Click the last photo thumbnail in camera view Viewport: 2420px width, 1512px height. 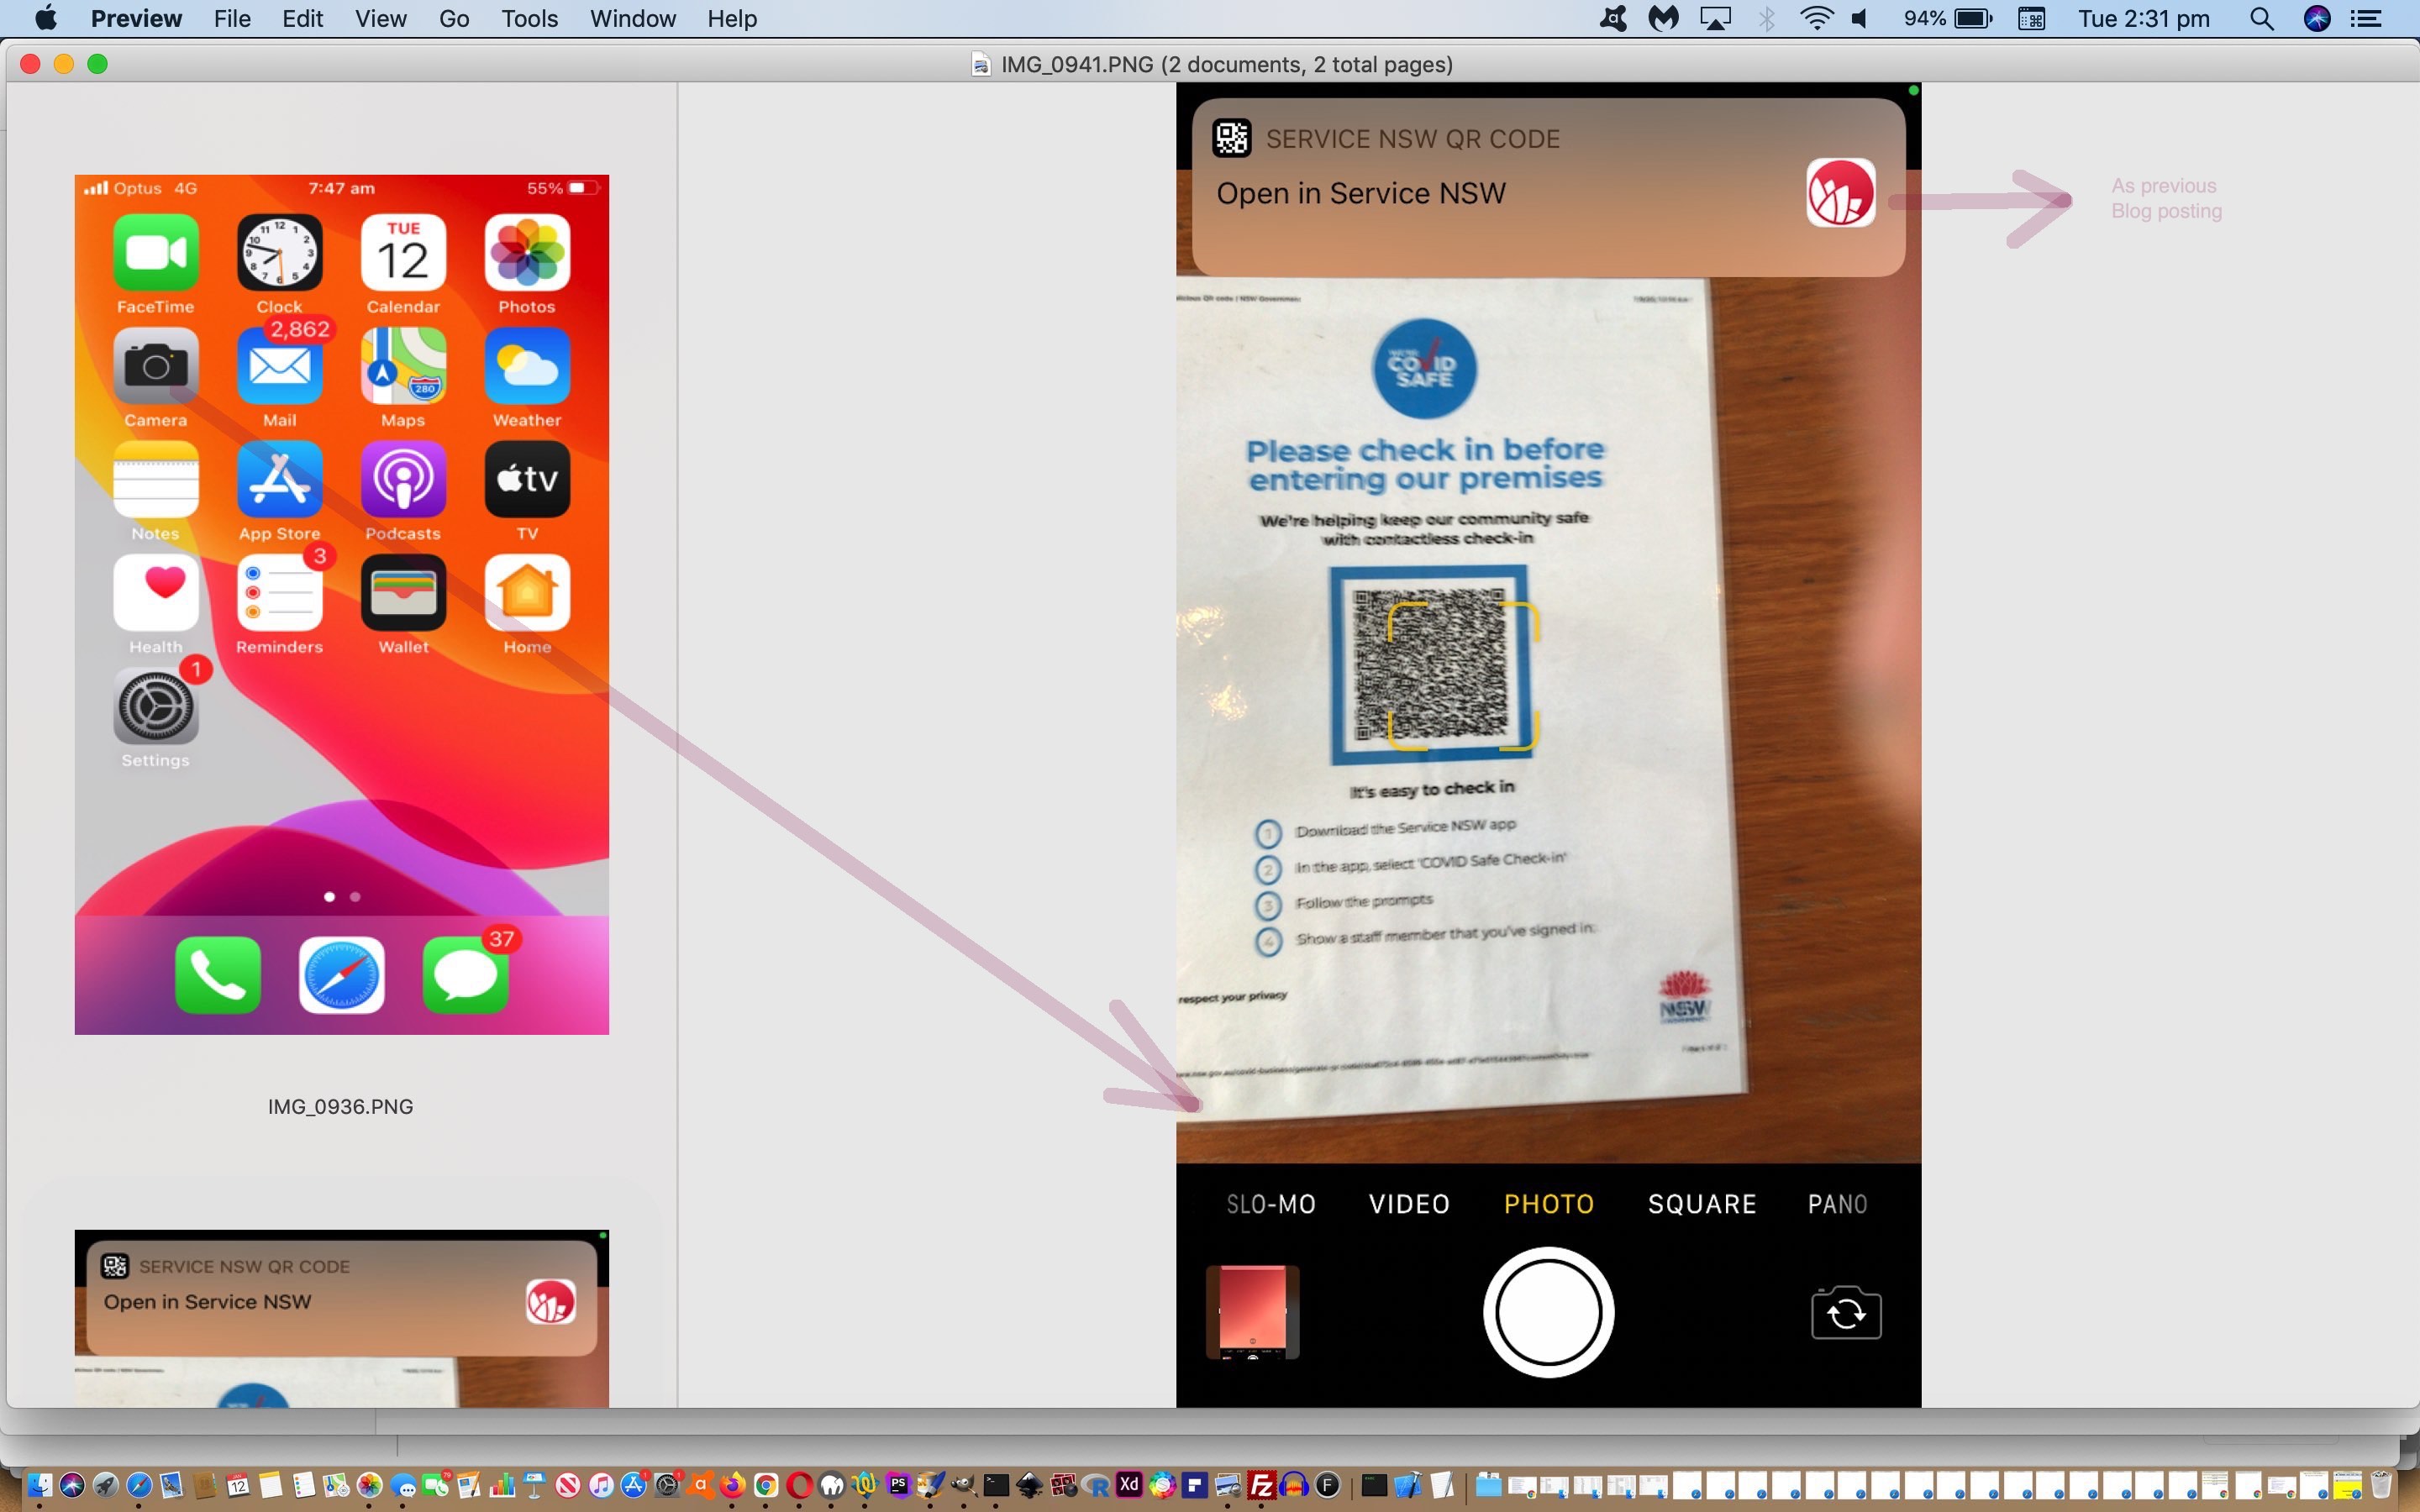[1252, 1312]
